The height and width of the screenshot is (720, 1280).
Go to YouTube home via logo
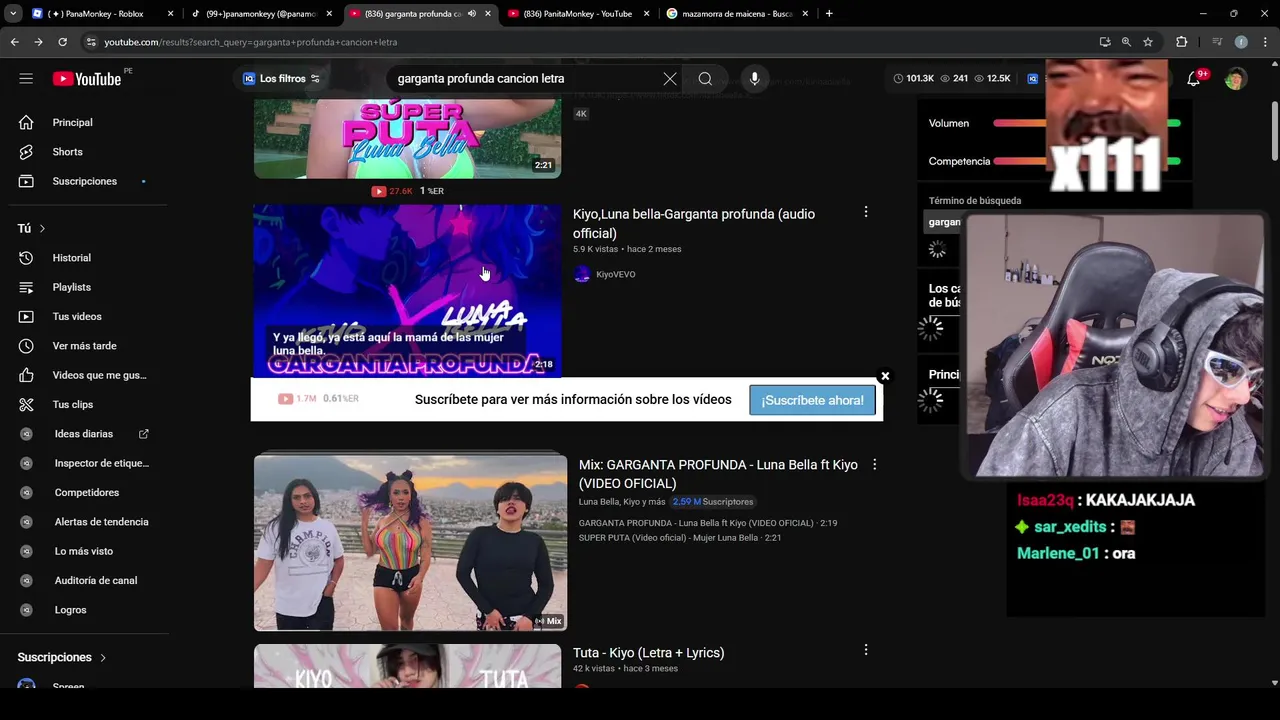87,78
